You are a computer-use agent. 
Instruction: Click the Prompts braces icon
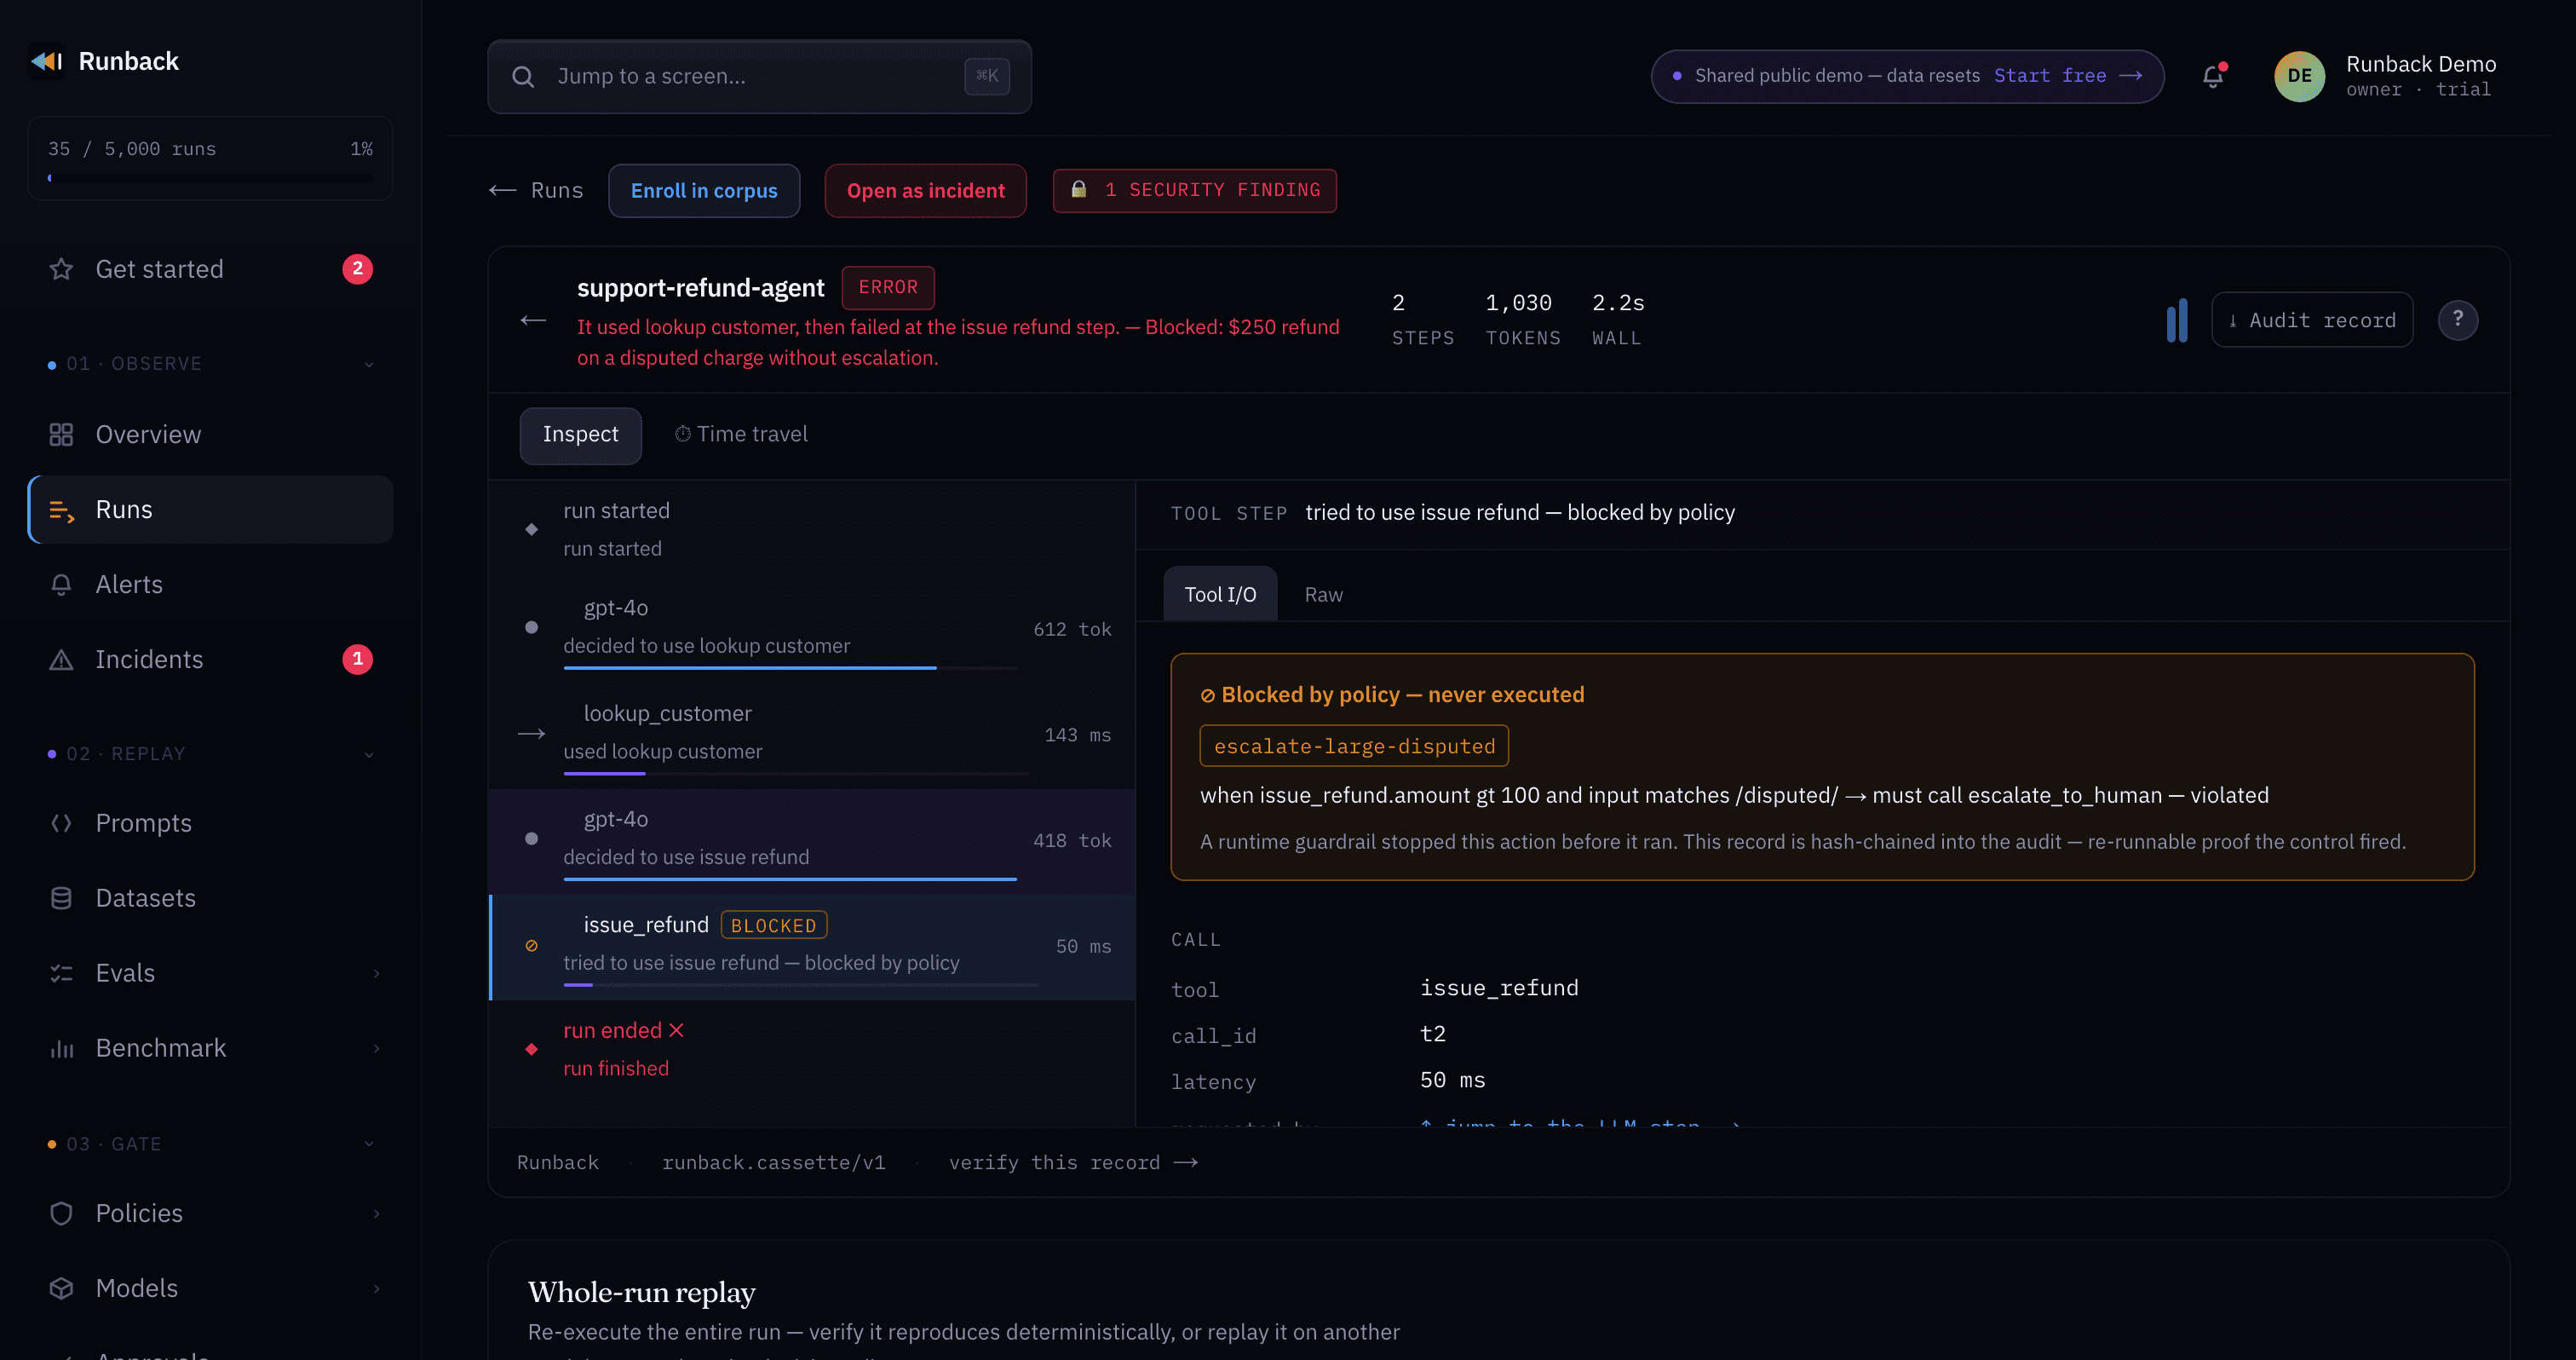click(61, 823)
